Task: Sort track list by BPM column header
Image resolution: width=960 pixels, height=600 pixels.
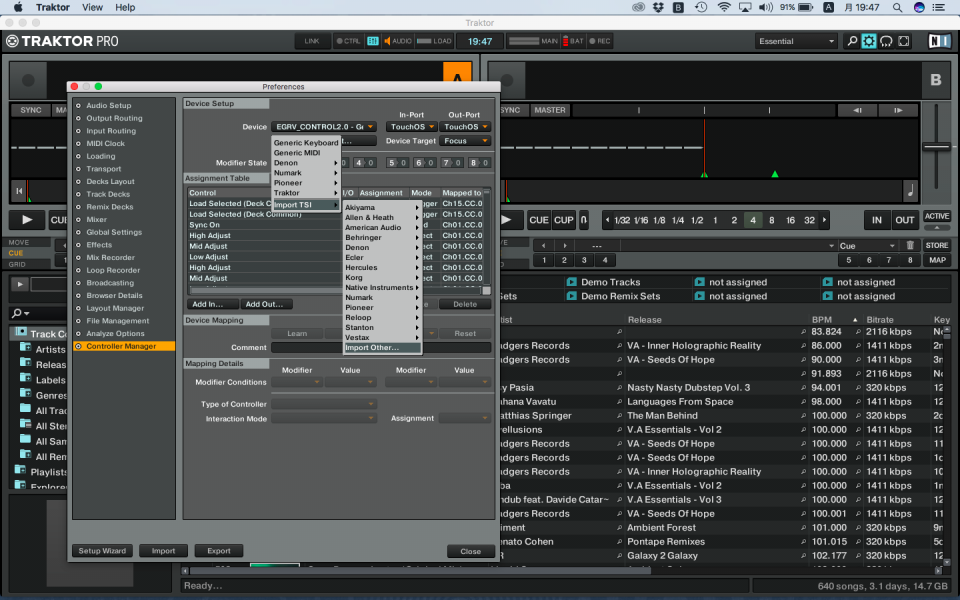Action: click(822, 320)
